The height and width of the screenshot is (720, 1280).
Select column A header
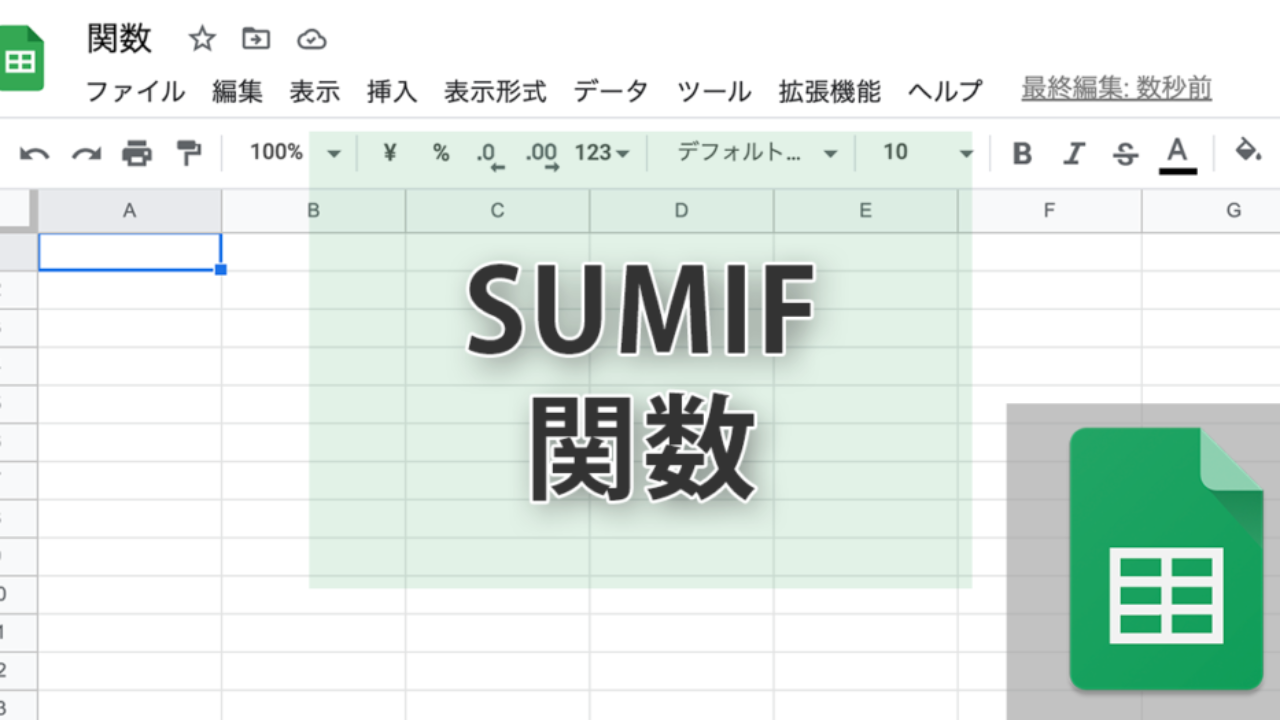(x=130, y=211)
